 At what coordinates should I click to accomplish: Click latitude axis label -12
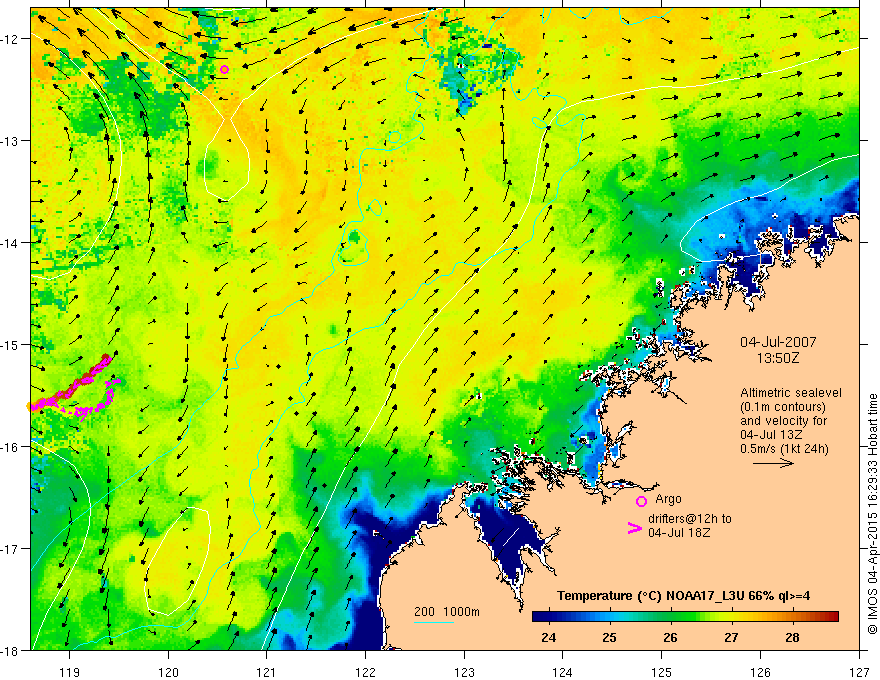10,39
